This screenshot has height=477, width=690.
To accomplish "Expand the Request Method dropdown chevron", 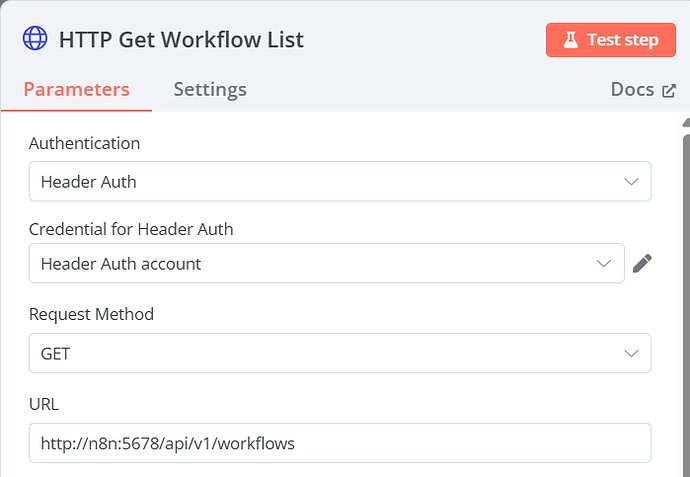I will pyautogui.click(x=631, y=353).
